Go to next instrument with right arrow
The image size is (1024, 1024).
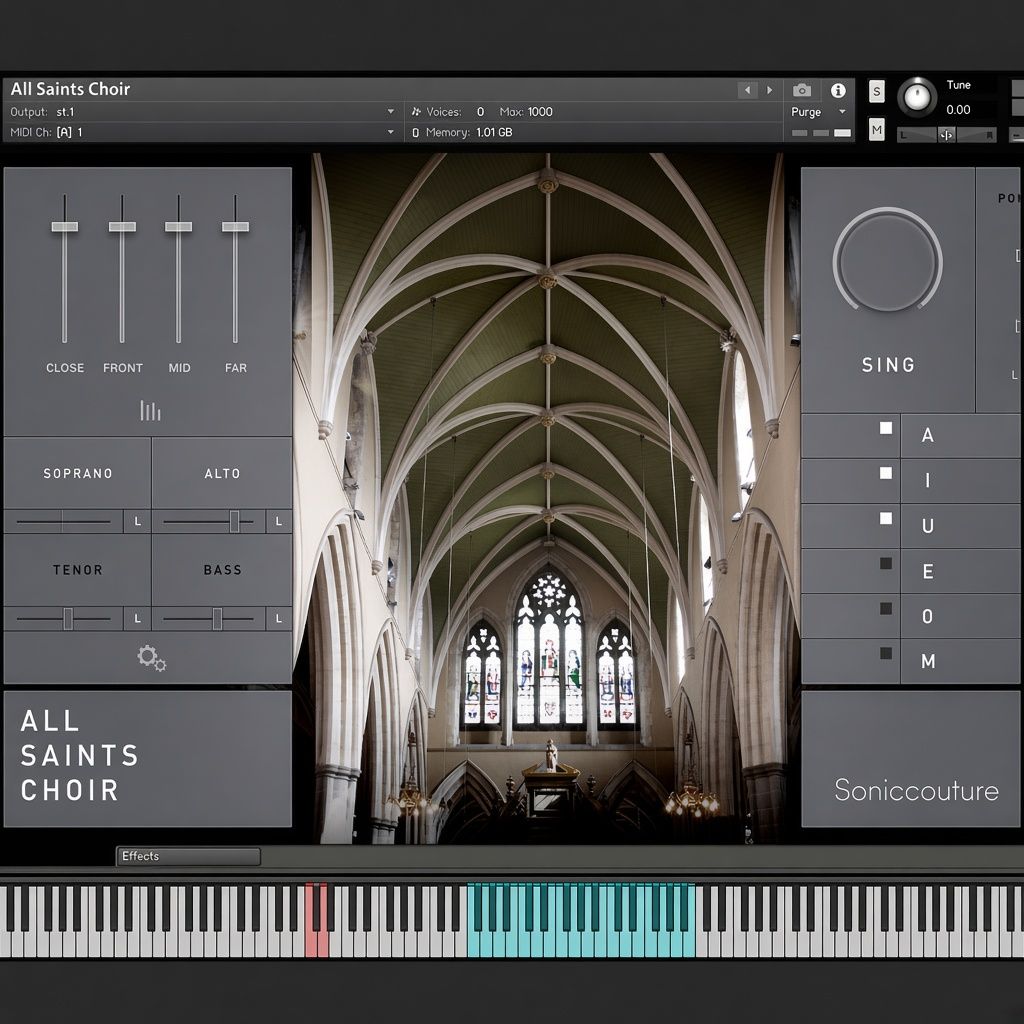[769, 90]
